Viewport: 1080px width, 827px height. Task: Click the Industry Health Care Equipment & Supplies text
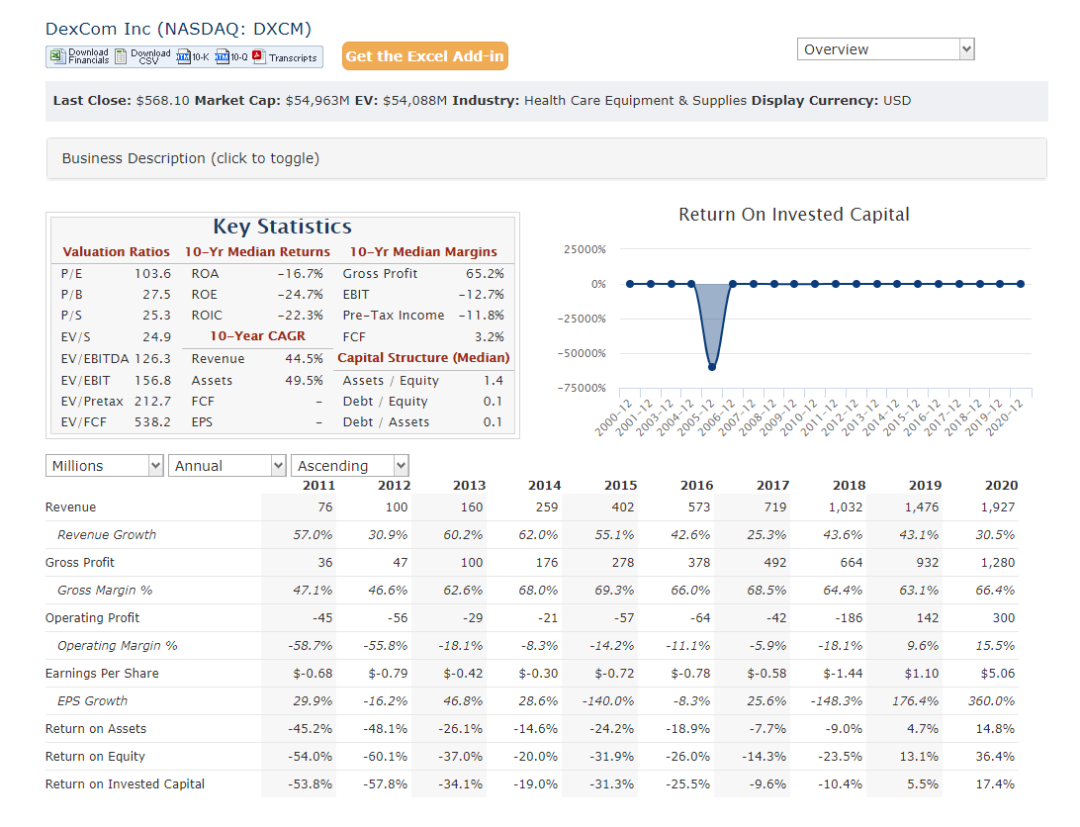[635, 101]
